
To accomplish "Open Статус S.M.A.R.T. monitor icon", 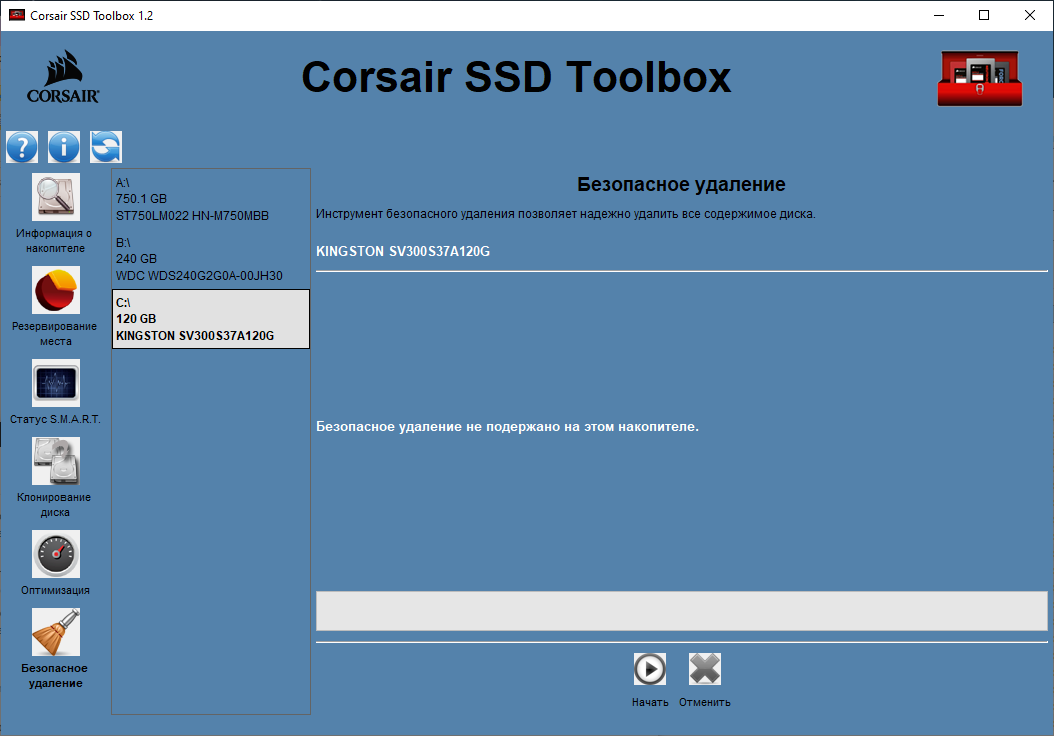I will [x=56, y=382].
